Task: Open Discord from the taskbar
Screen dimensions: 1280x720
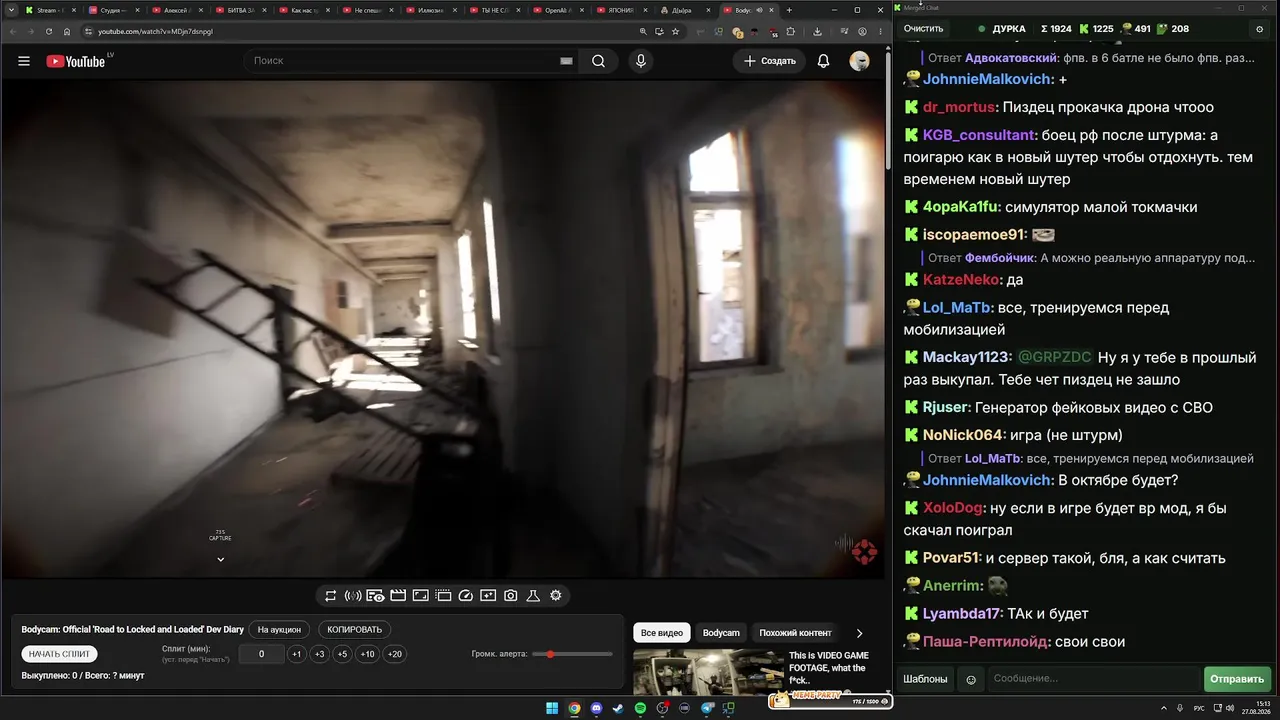Action: (x=596, y=709)
